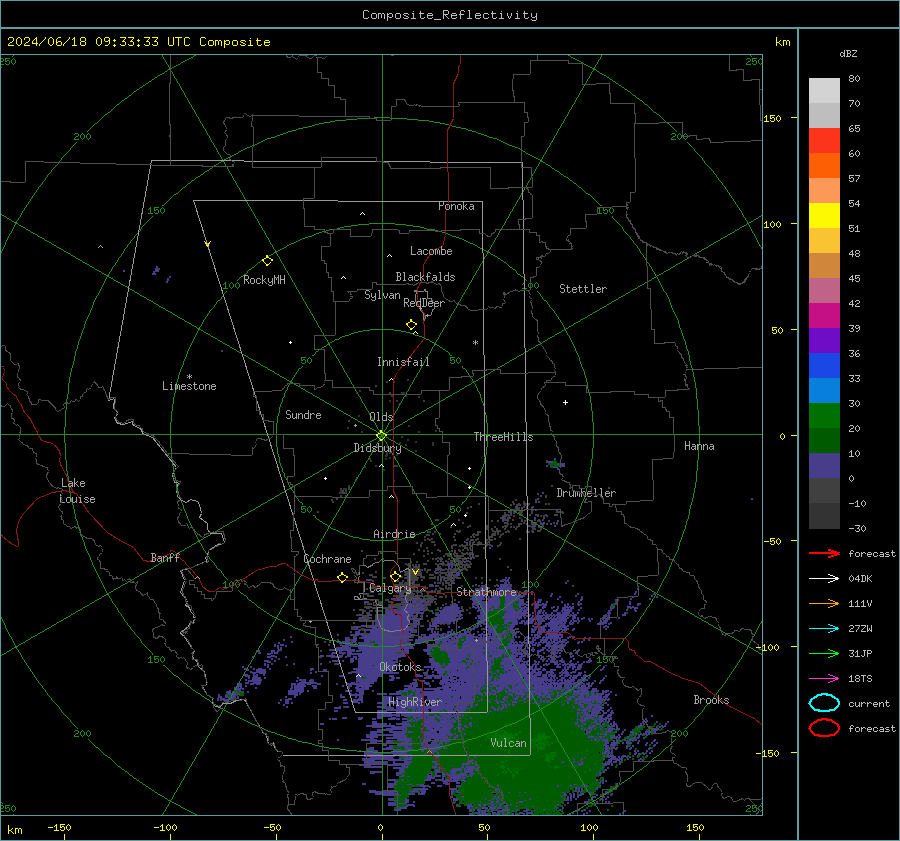The image size is (900, 841).
Task: Click the Calgary label
Action: pyautogui.click(x=390, y=588)
